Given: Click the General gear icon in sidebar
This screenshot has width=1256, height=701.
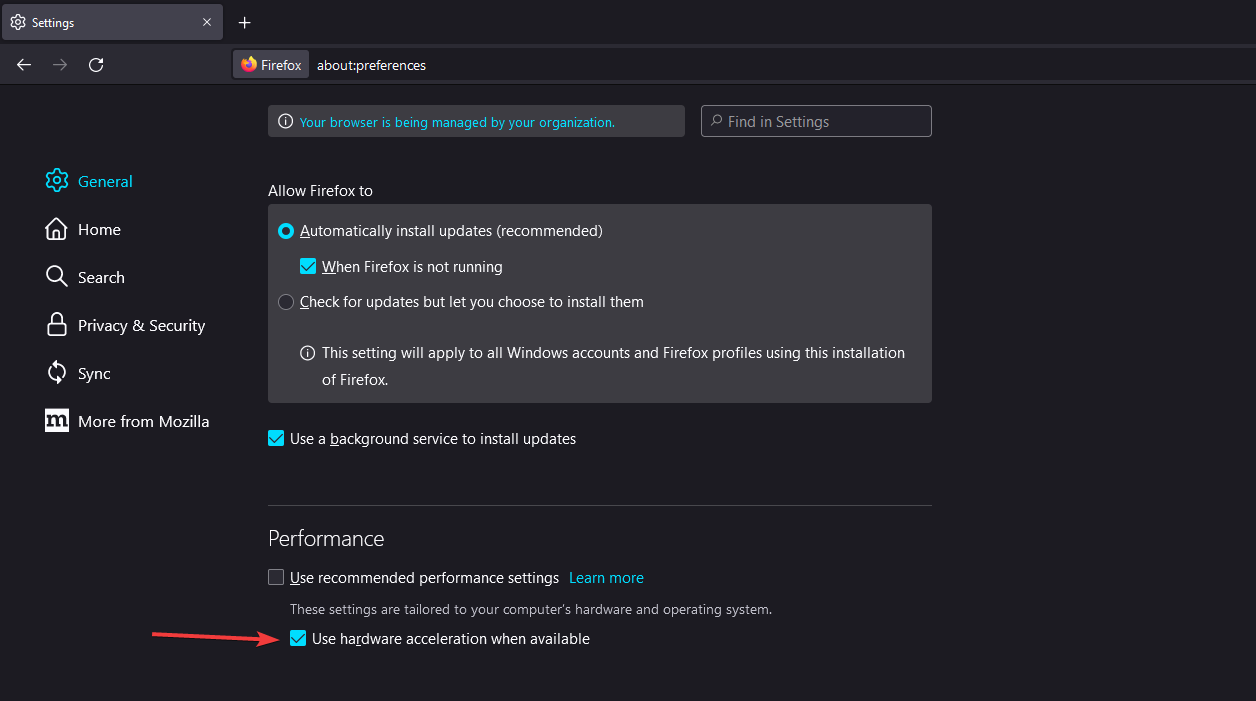Looking at the screenshot, I should [x=57, y=181].
